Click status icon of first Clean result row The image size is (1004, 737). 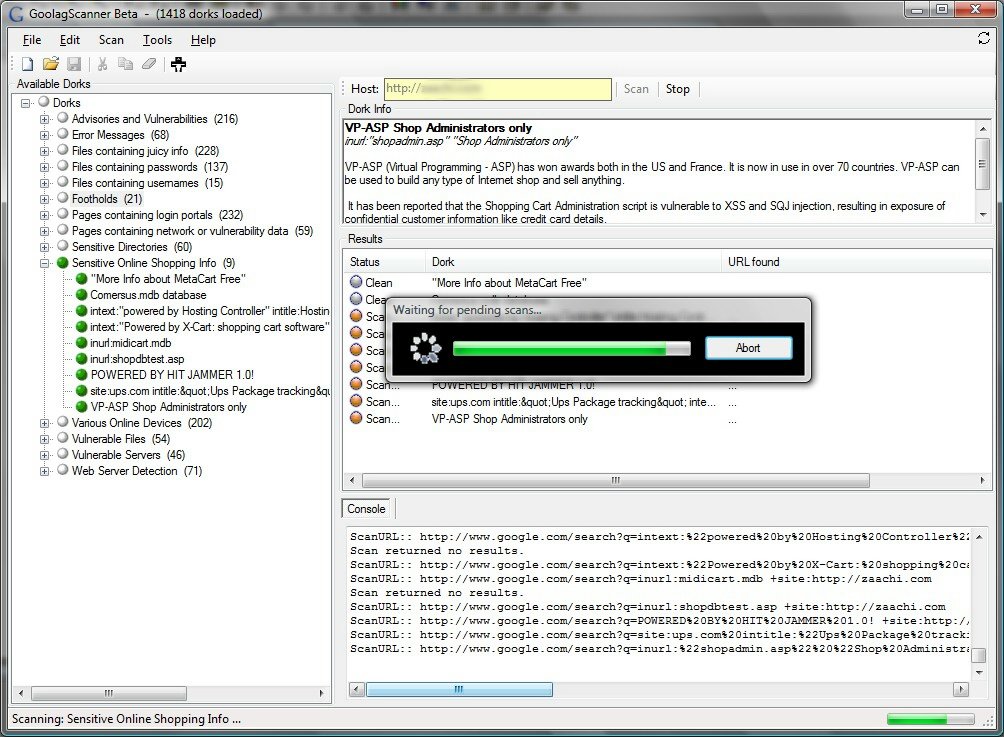point(356,282)
